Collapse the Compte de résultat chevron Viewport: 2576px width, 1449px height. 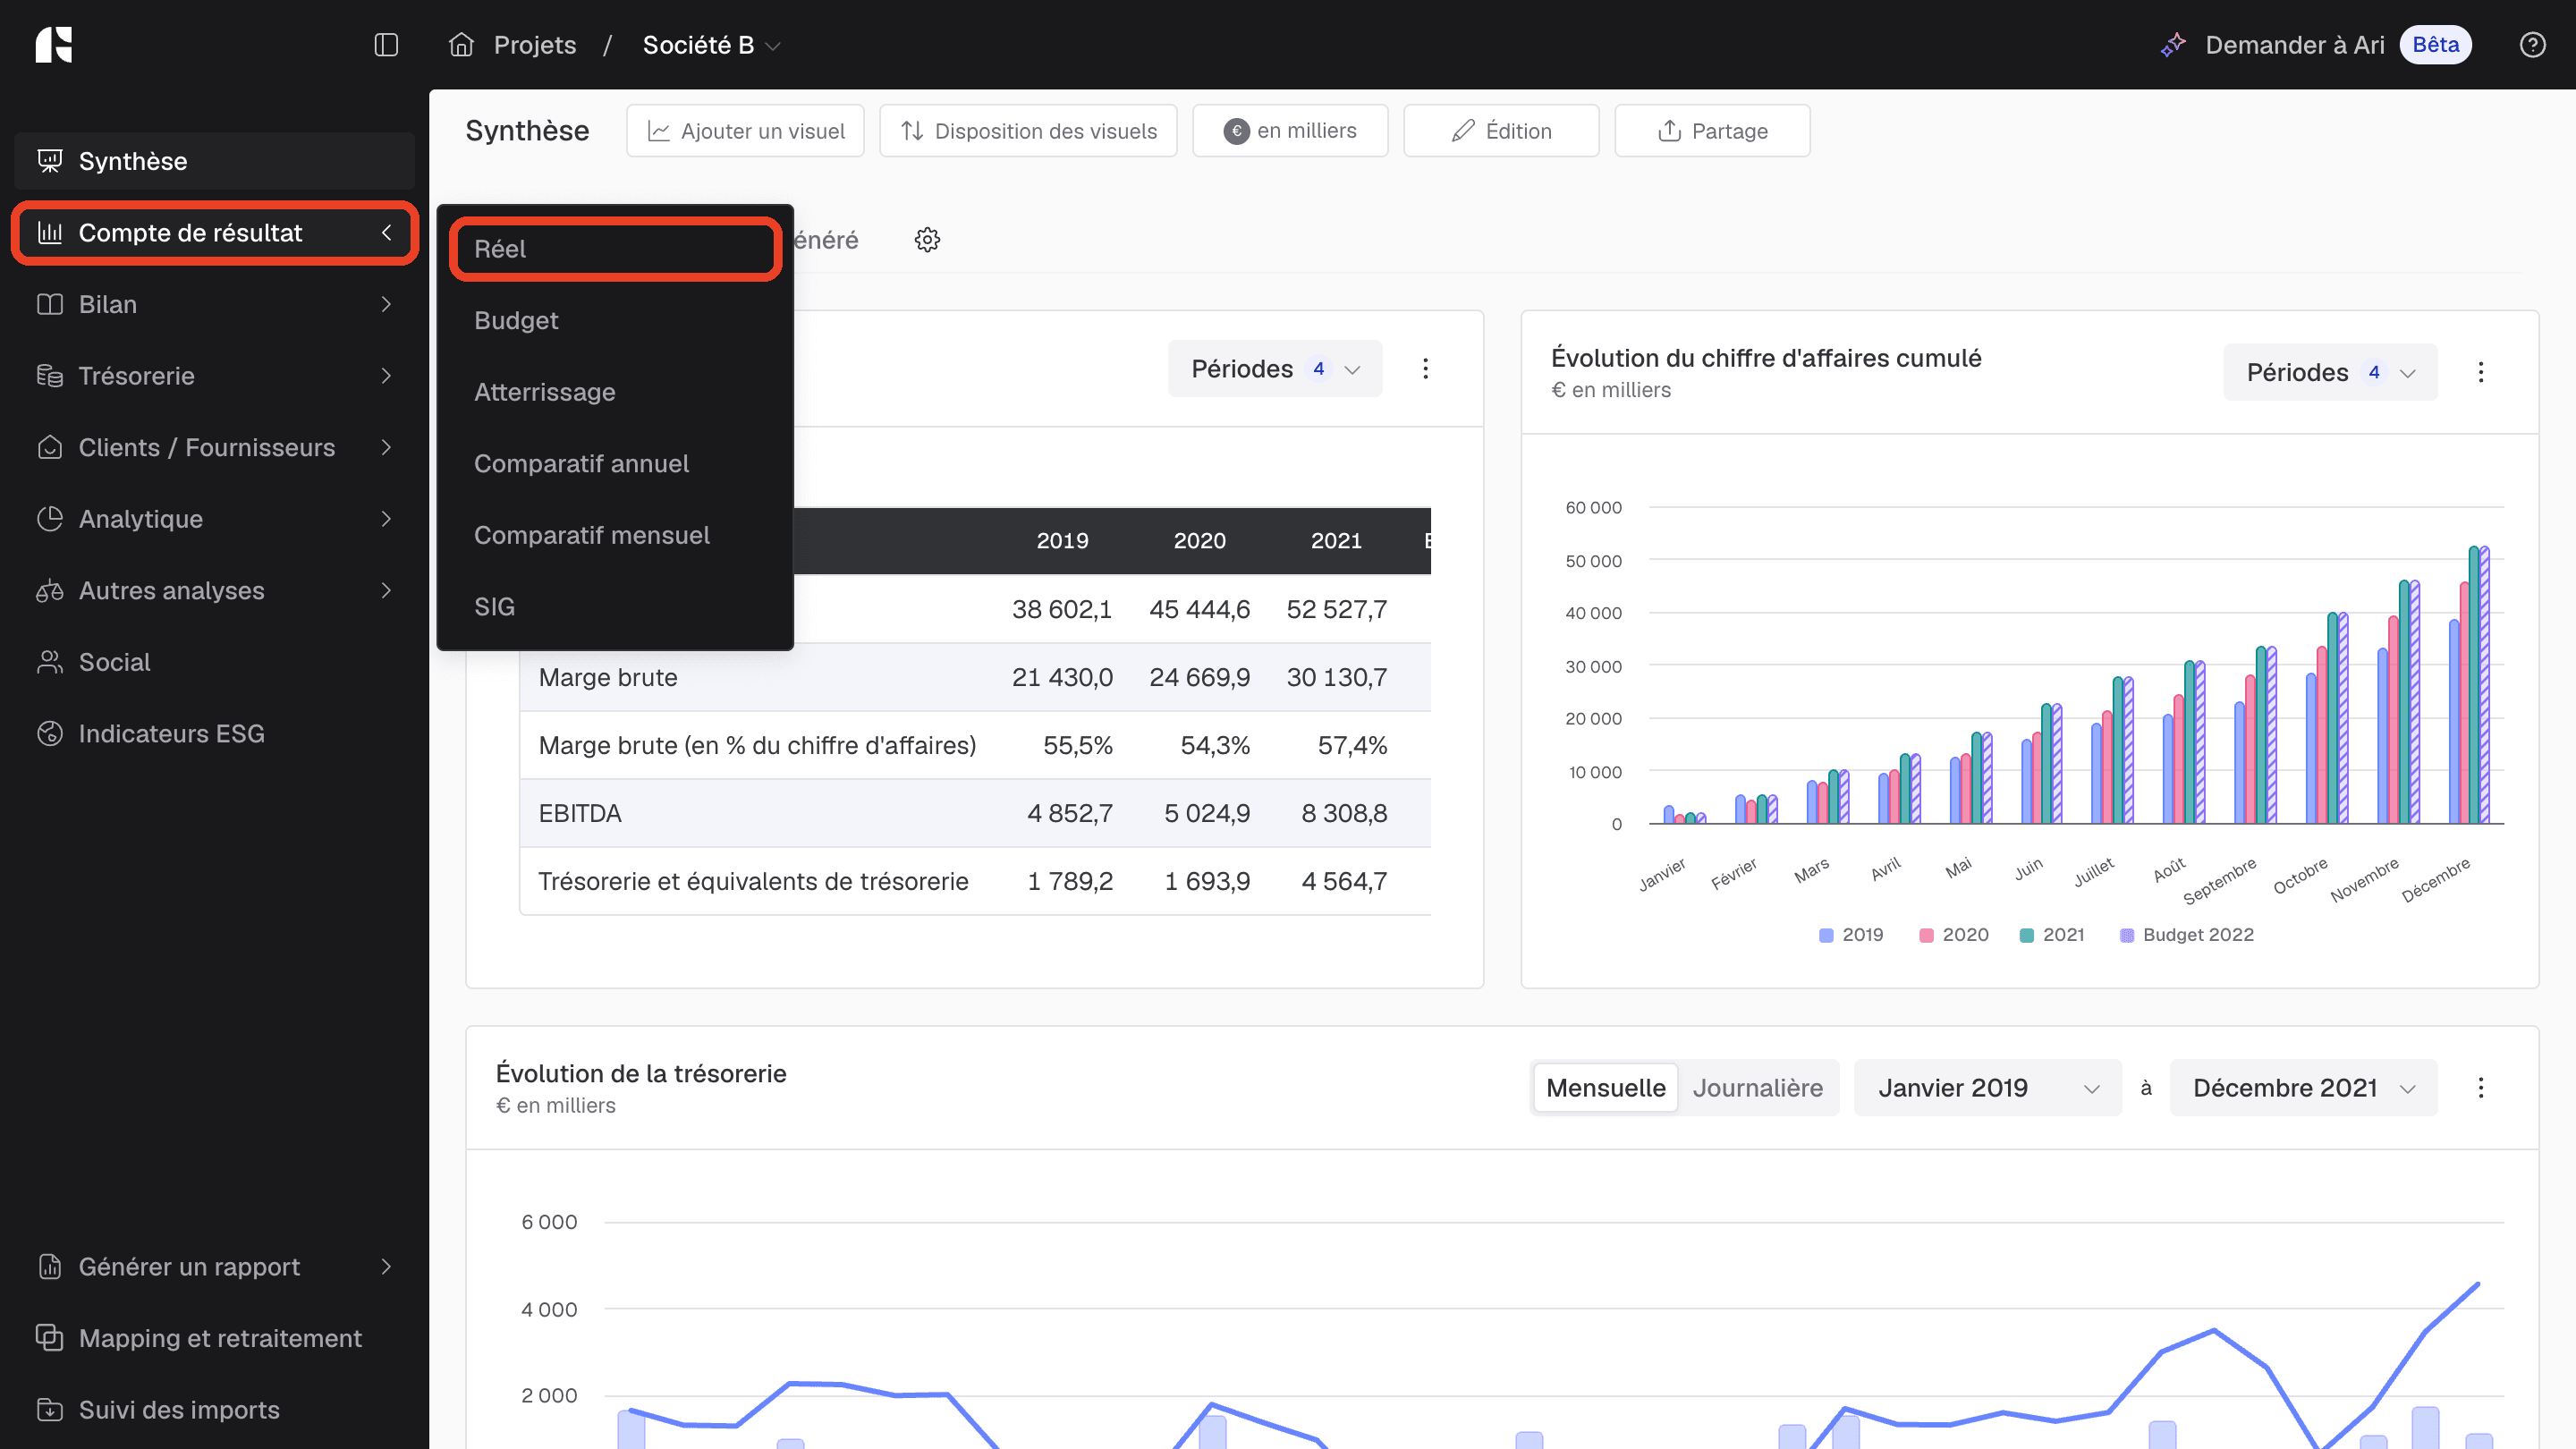coord(387,233)
